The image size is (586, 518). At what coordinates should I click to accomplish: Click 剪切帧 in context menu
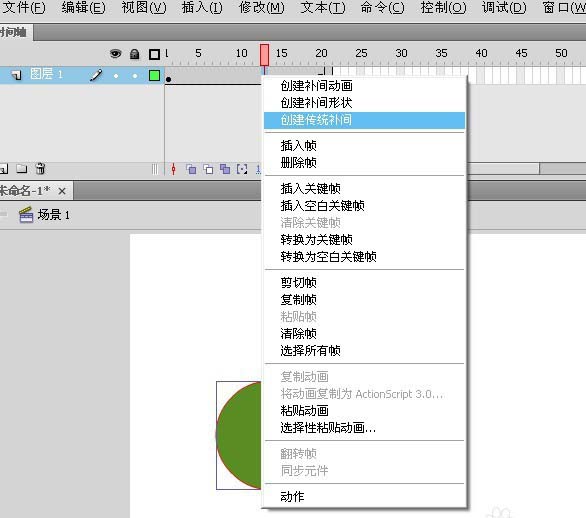pyautogui.click(x=364, y=283)
